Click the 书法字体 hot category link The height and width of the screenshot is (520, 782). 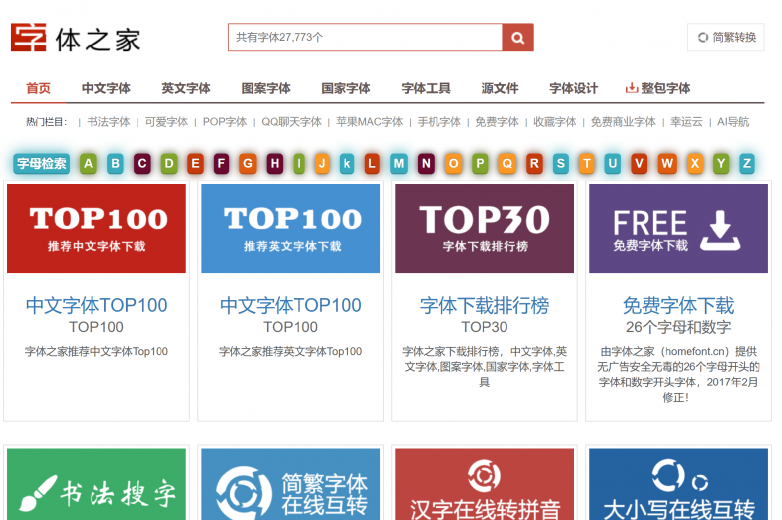(x=108, y=122)
